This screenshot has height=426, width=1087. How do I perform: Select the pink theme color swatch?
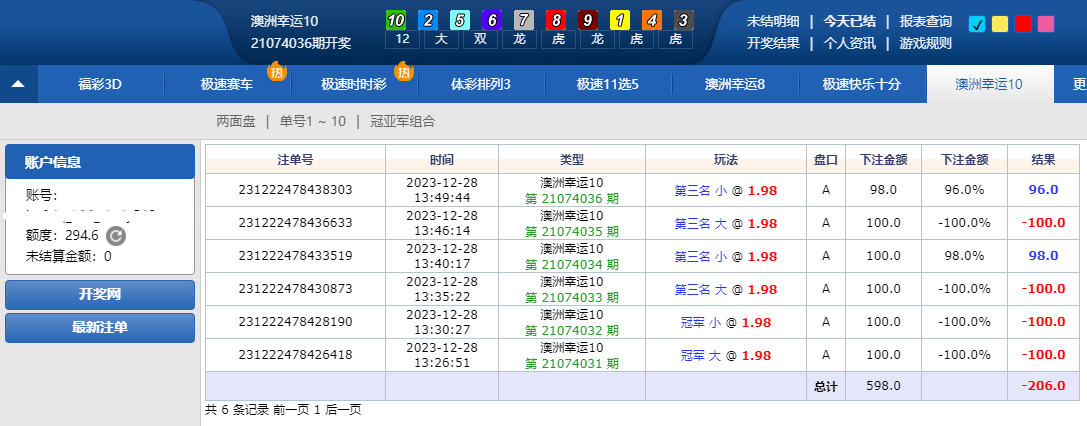pos(1045,24)
